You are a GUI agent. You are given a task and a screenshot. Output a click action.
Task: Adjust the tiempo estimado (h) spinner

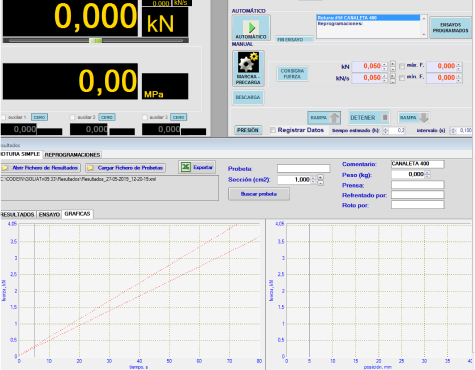pos(385,130)
